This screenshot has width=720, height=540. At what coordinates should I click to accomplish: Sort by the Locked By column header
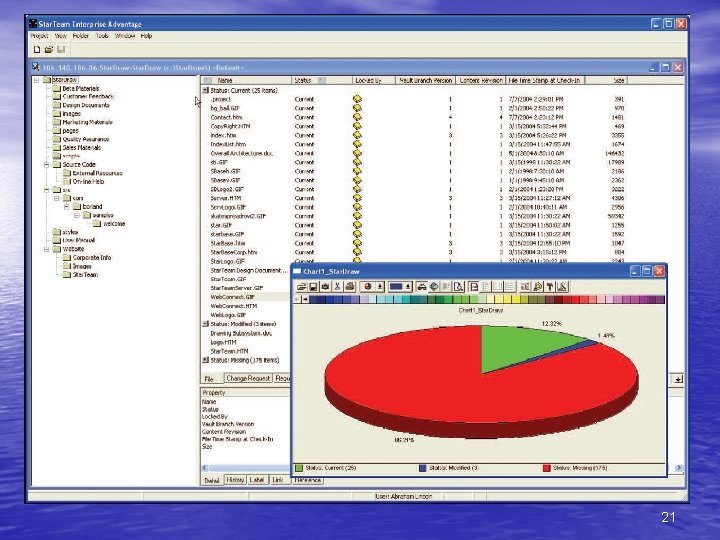[373, 80]
